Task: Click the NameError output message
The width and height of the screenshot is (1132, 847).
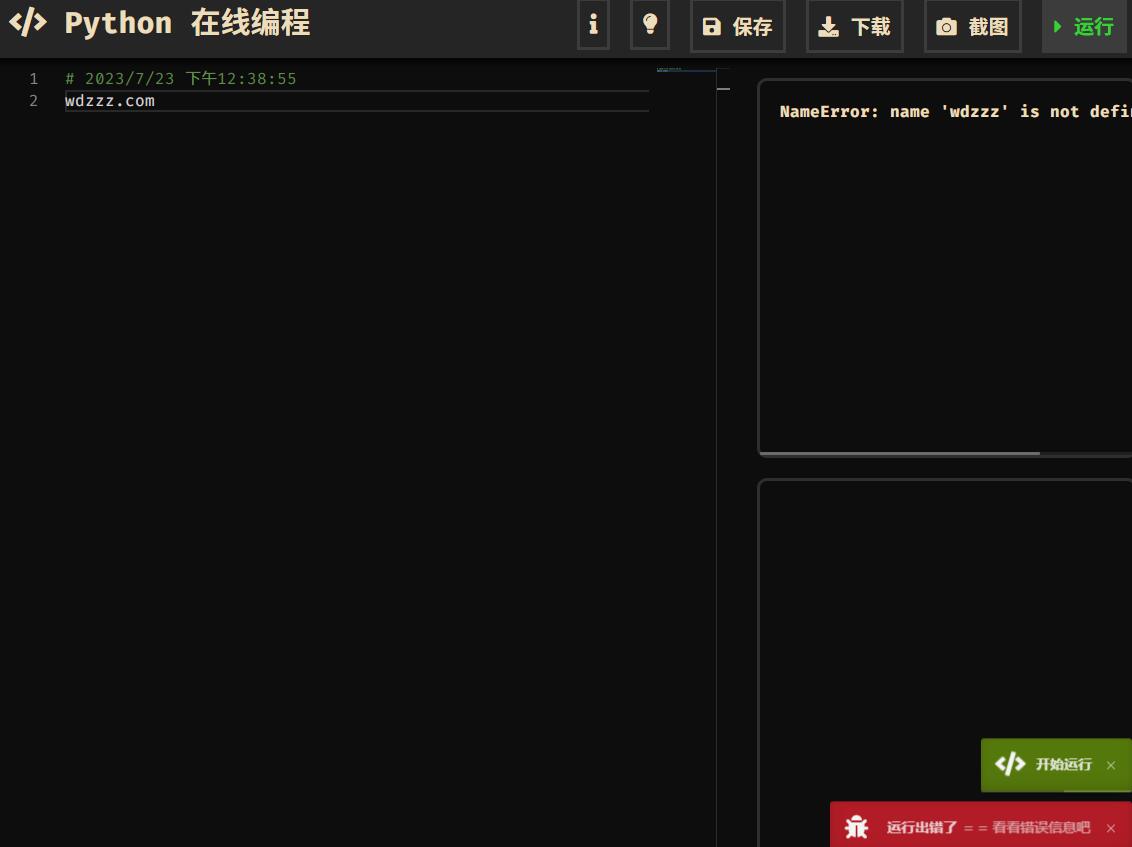Action: coord(955,111)
